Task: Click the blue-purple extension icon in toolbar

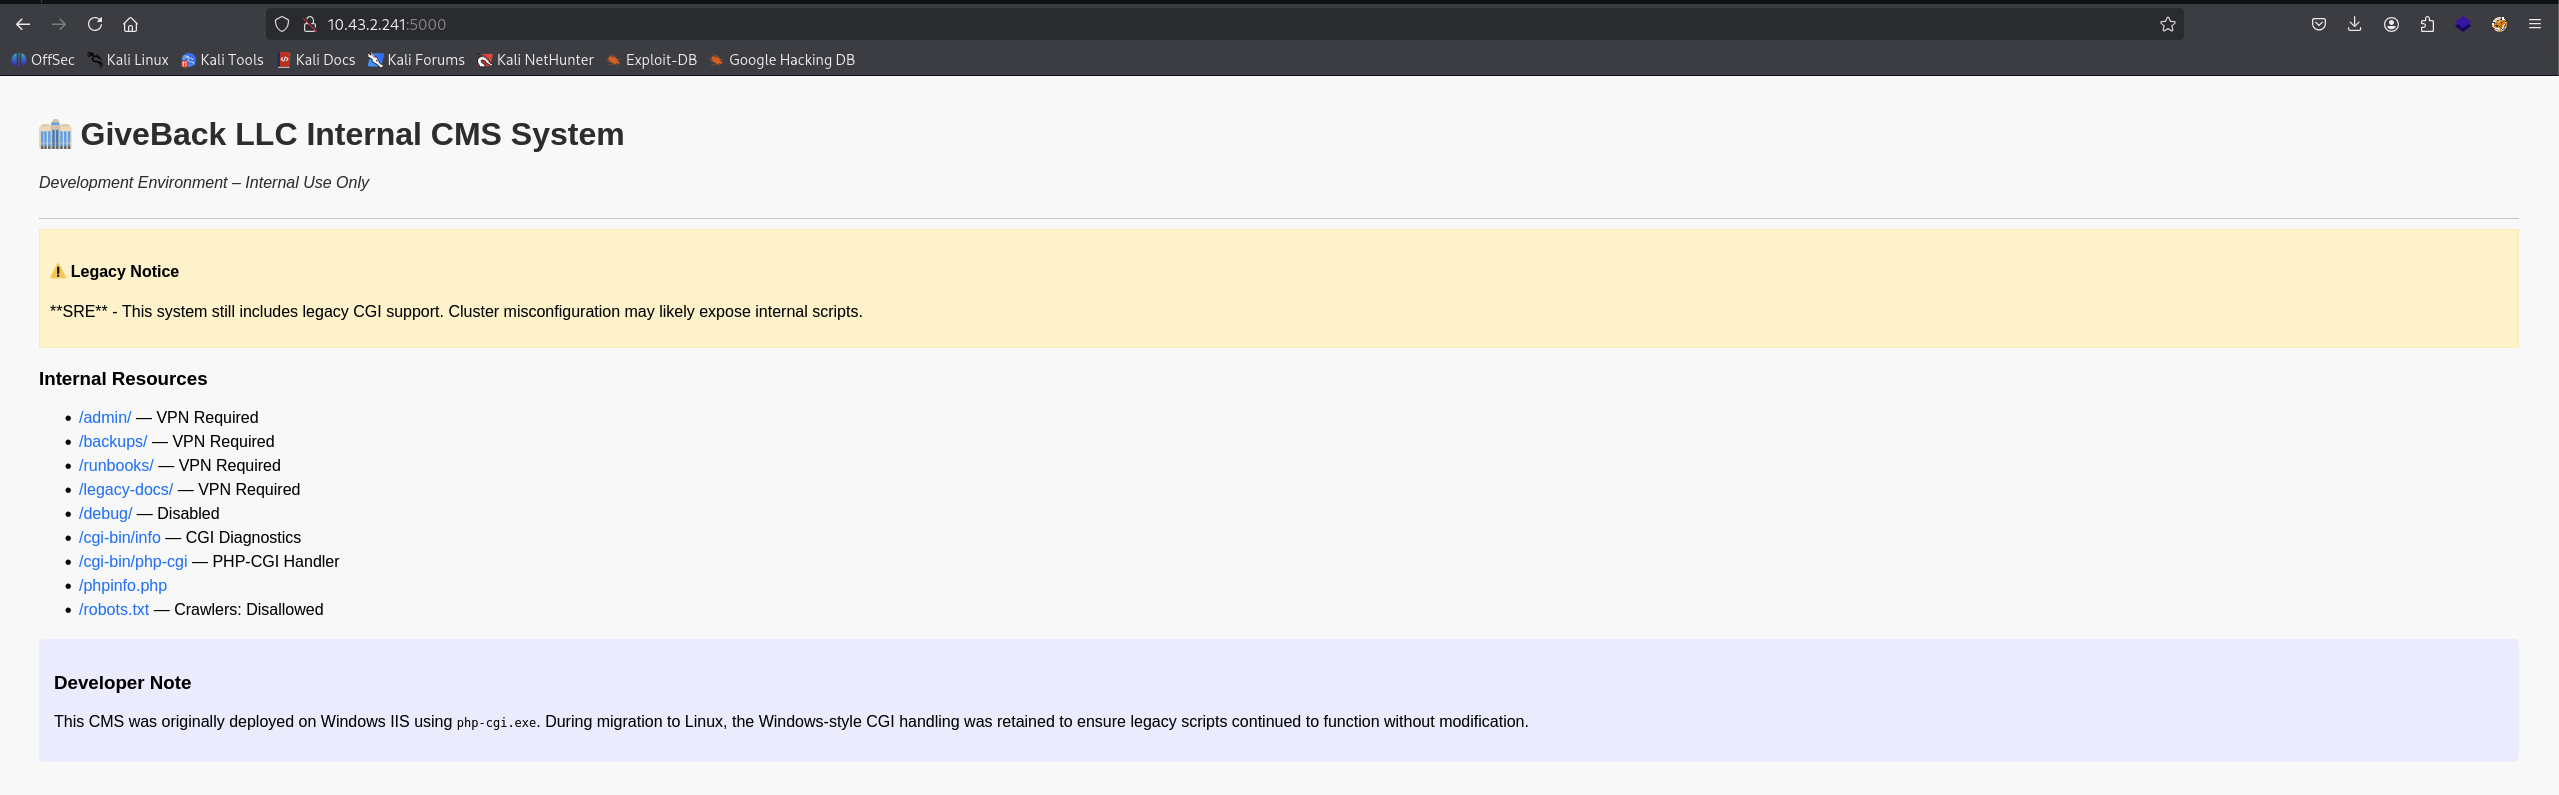Action: point(2463,24)
